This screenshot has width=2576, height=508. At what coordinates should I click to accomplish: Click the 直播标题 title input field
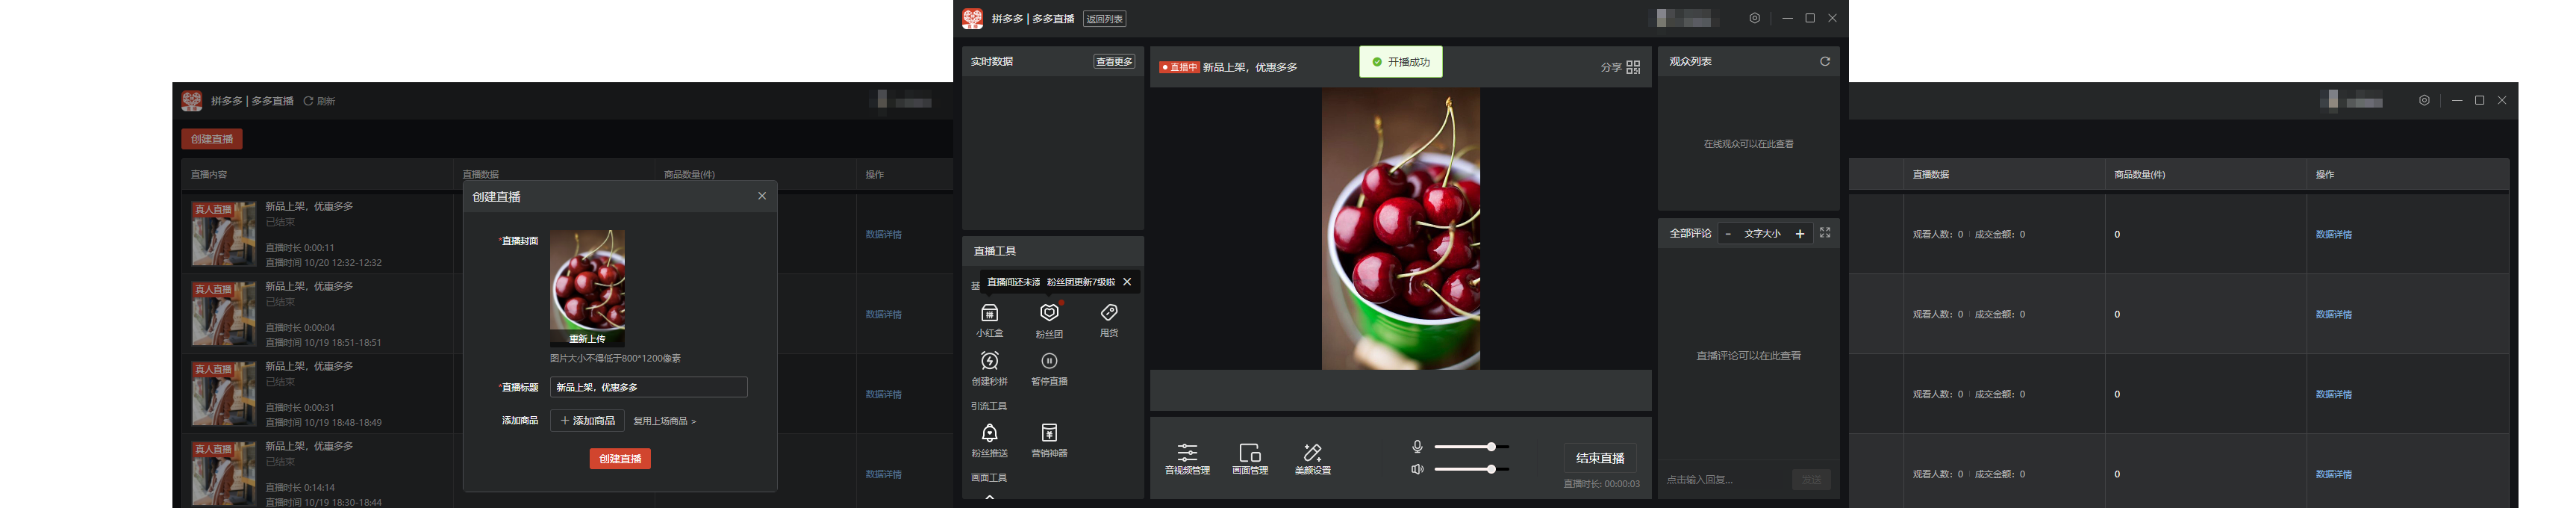[648, 387]
